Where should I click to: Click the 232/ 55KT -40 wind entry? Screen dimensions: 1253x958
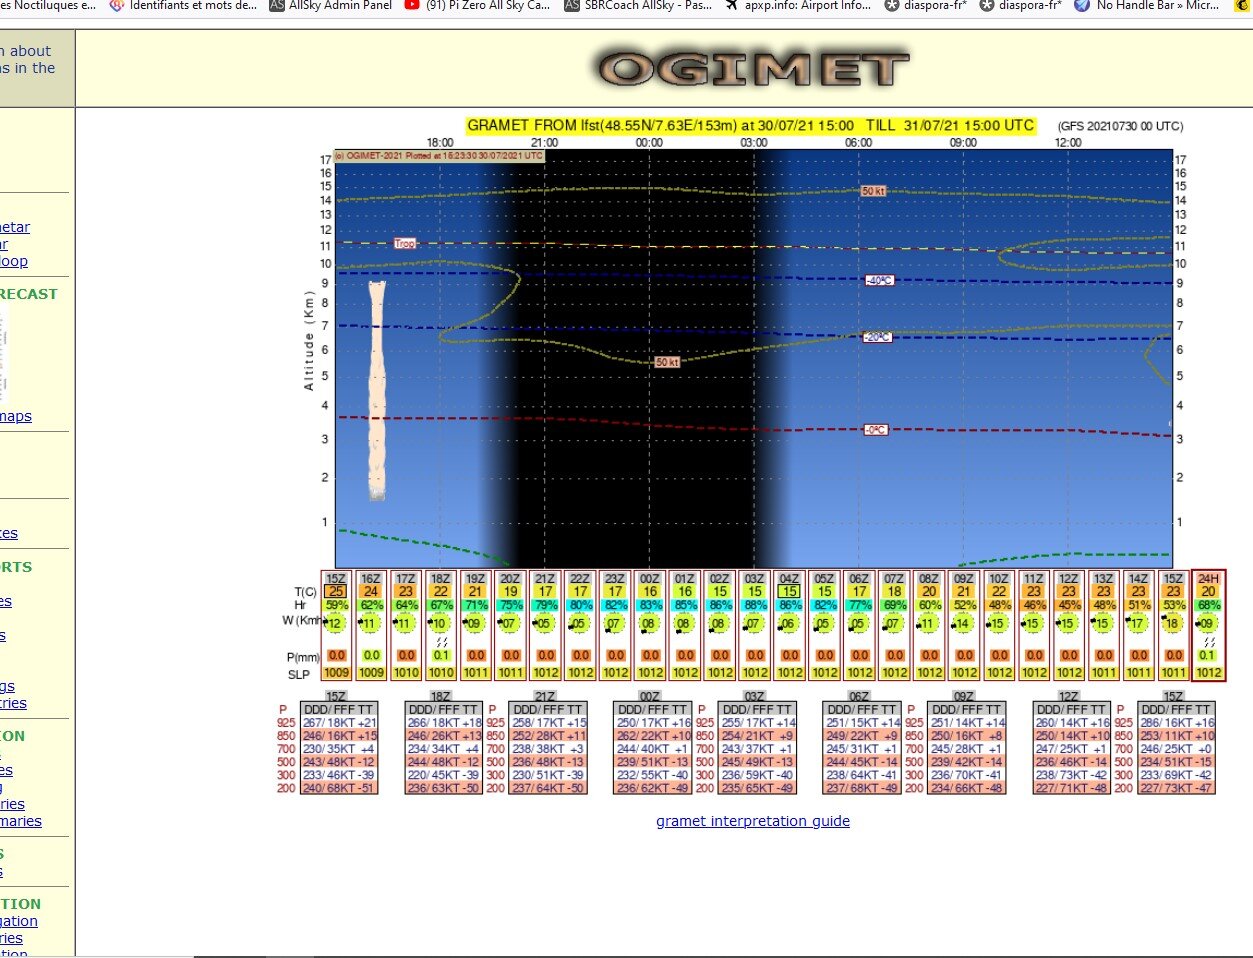(653, 775)
